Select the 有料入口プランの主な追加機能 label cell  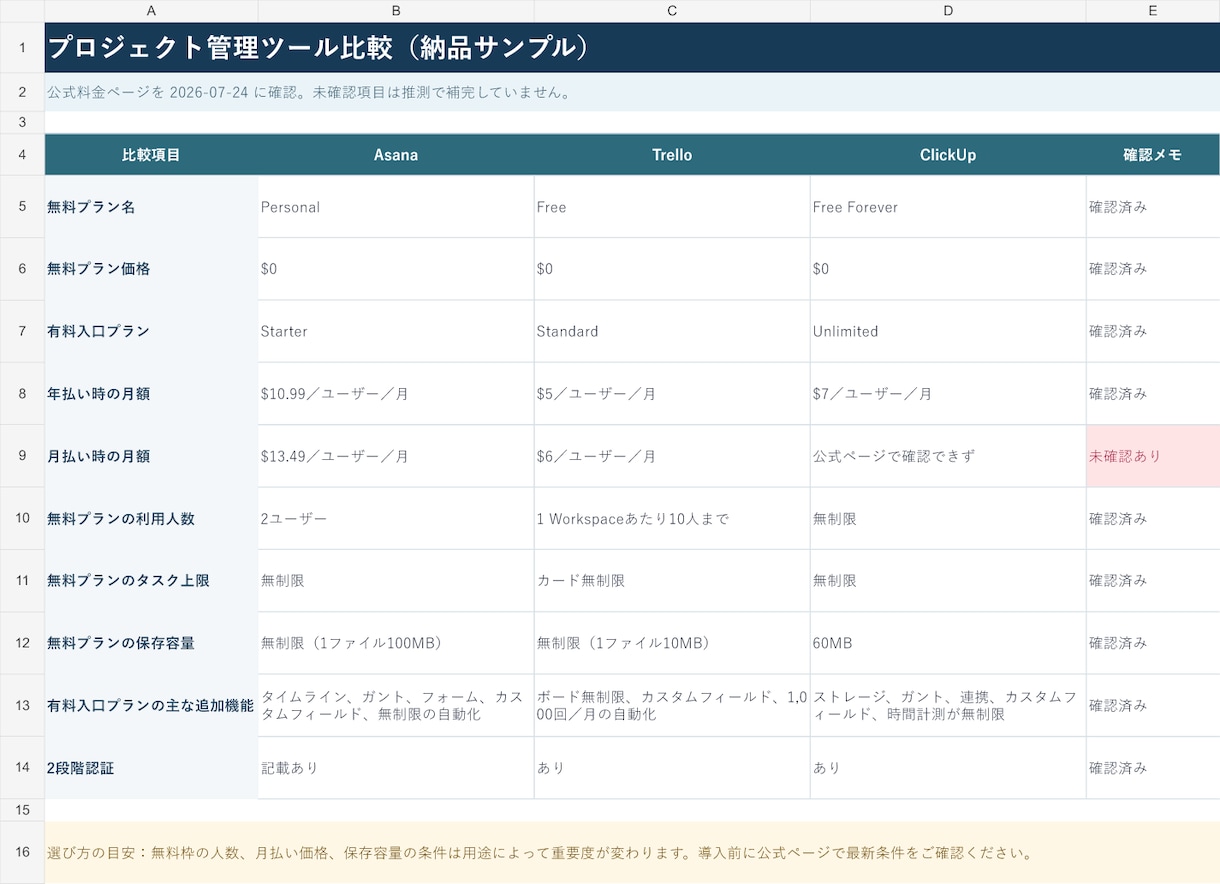tap(151, 705)
